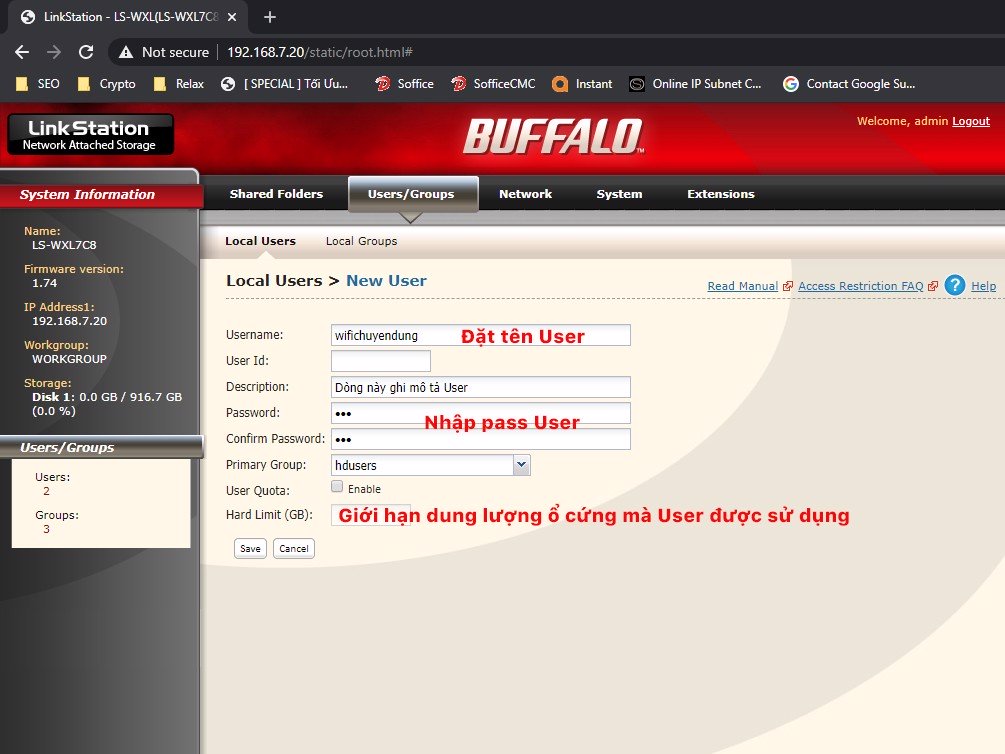
Task: Click the New User breadcrumb heading
Action: click(386, 281)
